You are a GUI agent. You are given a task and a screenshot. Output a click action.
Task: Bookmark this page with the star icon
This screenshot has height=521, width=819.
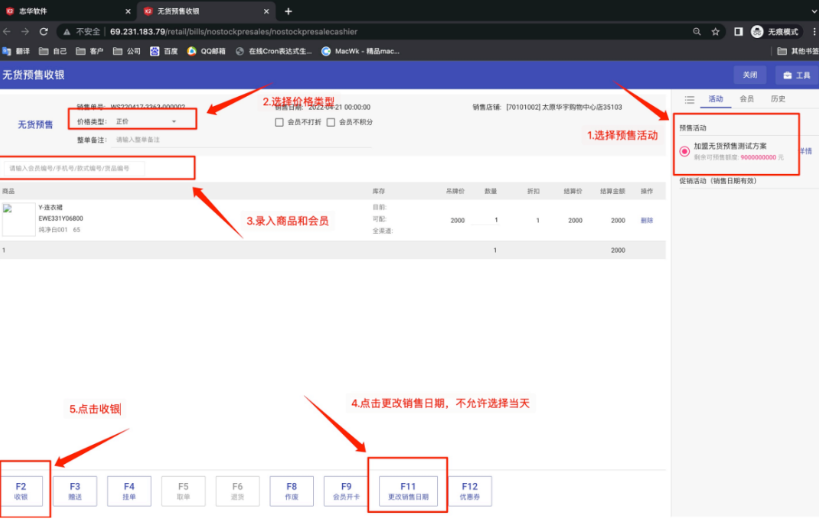[x=716, y=32]
